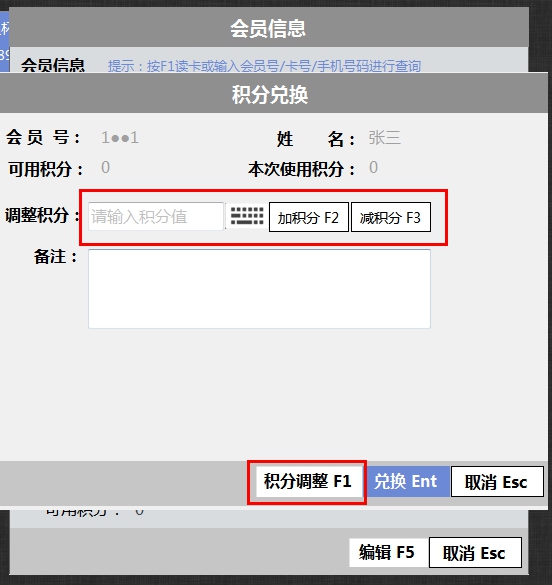Image resolution: width=552 pixels, height=585 pixels.
Task: Open the on-screen keyboard icon
Action: (247, 216)
